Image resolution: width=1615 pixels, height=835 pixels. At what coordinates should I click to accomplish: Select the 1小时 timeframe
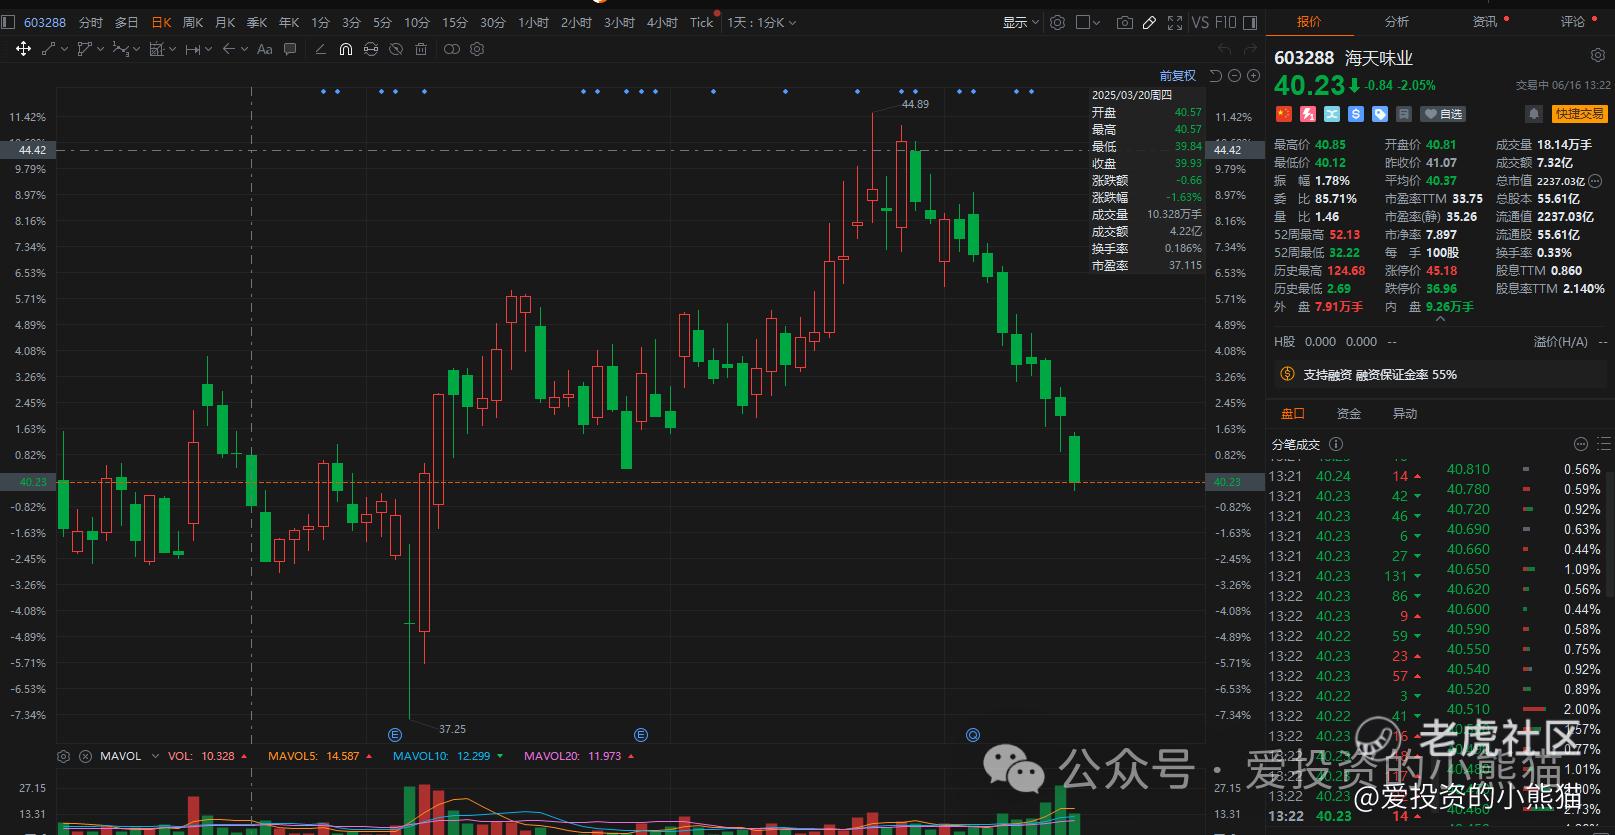click(x=533, y=22)
